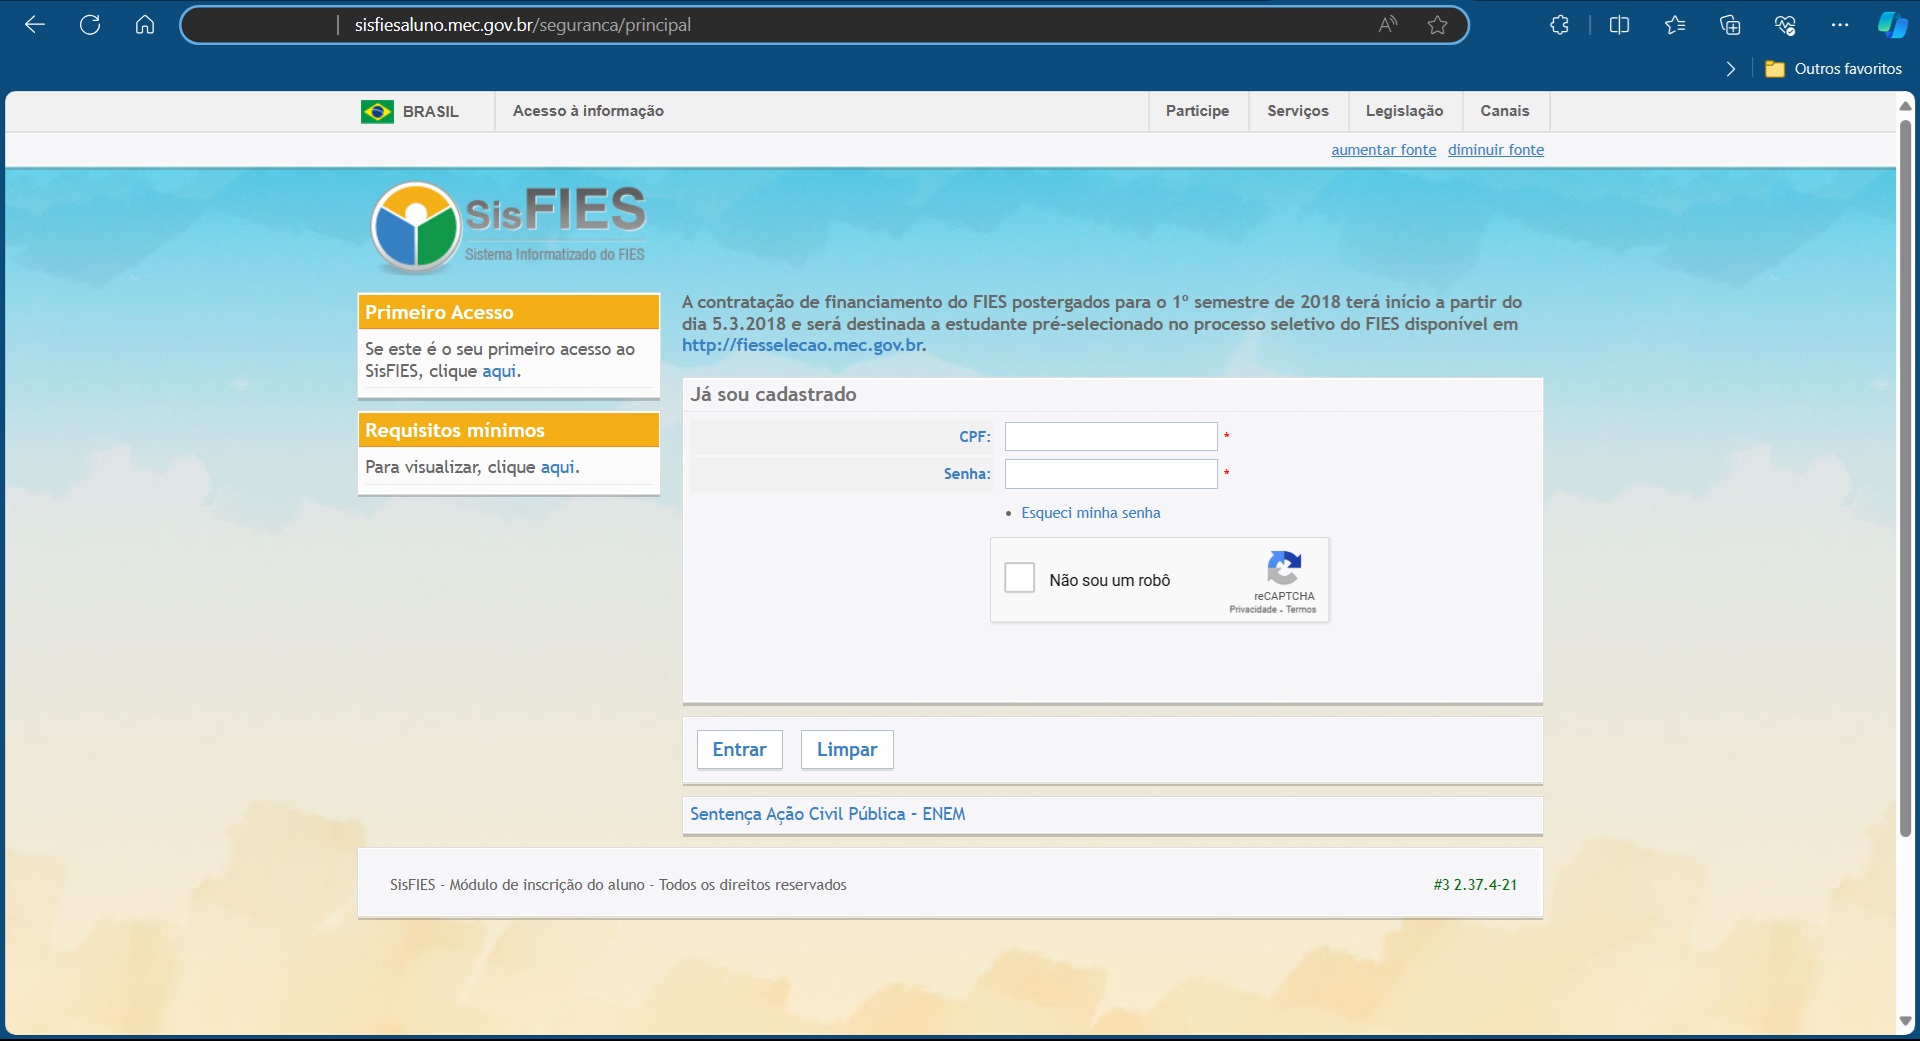Screen dimensions: 1920x1041
Task: Add page to favorites with the star icon
Action: (x=1438, y=25)
